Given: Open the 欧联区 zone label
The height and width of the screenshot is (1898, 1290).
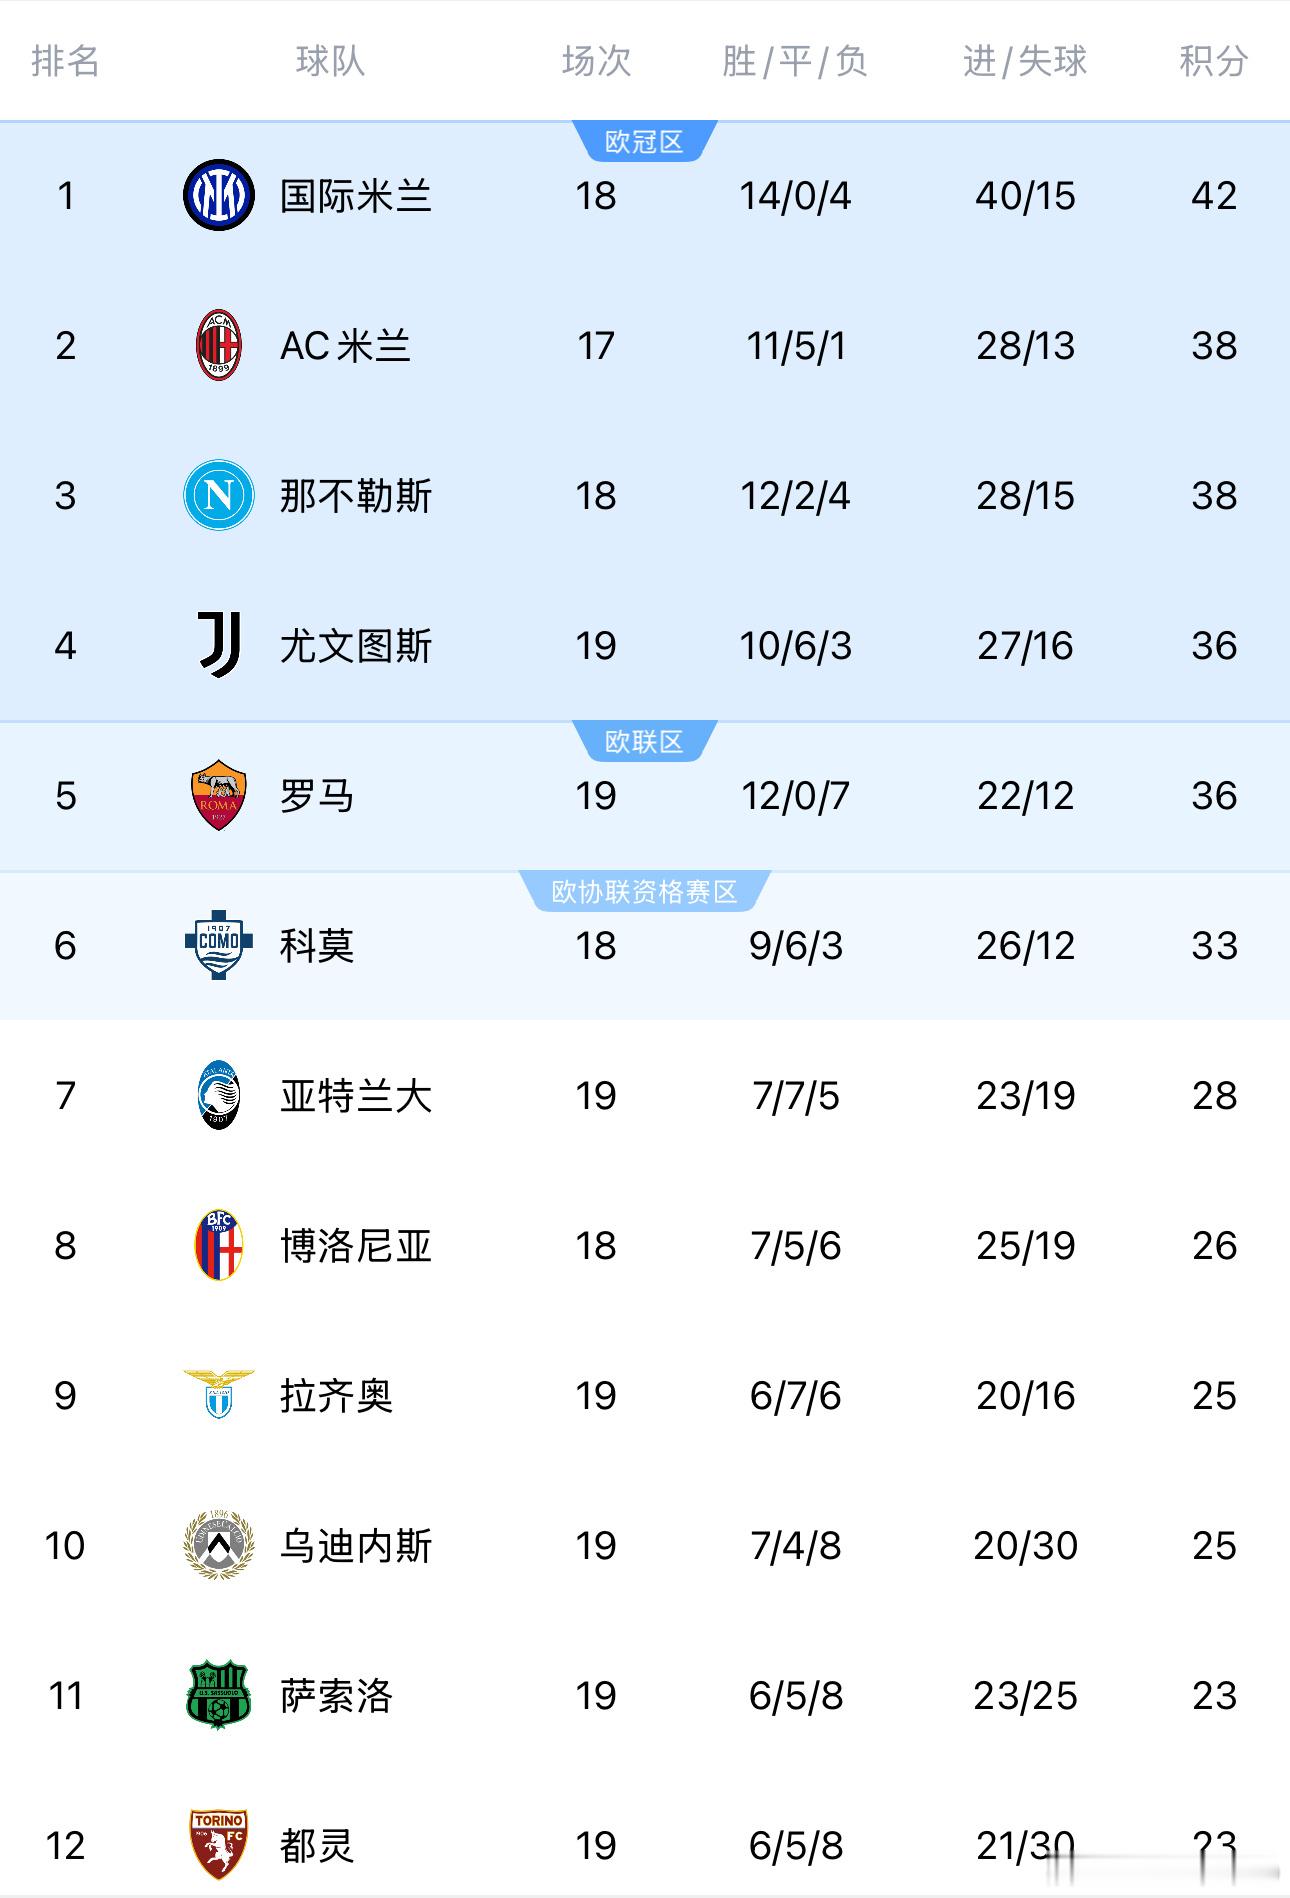Looking at the screenshot, I should pos(645,741).
